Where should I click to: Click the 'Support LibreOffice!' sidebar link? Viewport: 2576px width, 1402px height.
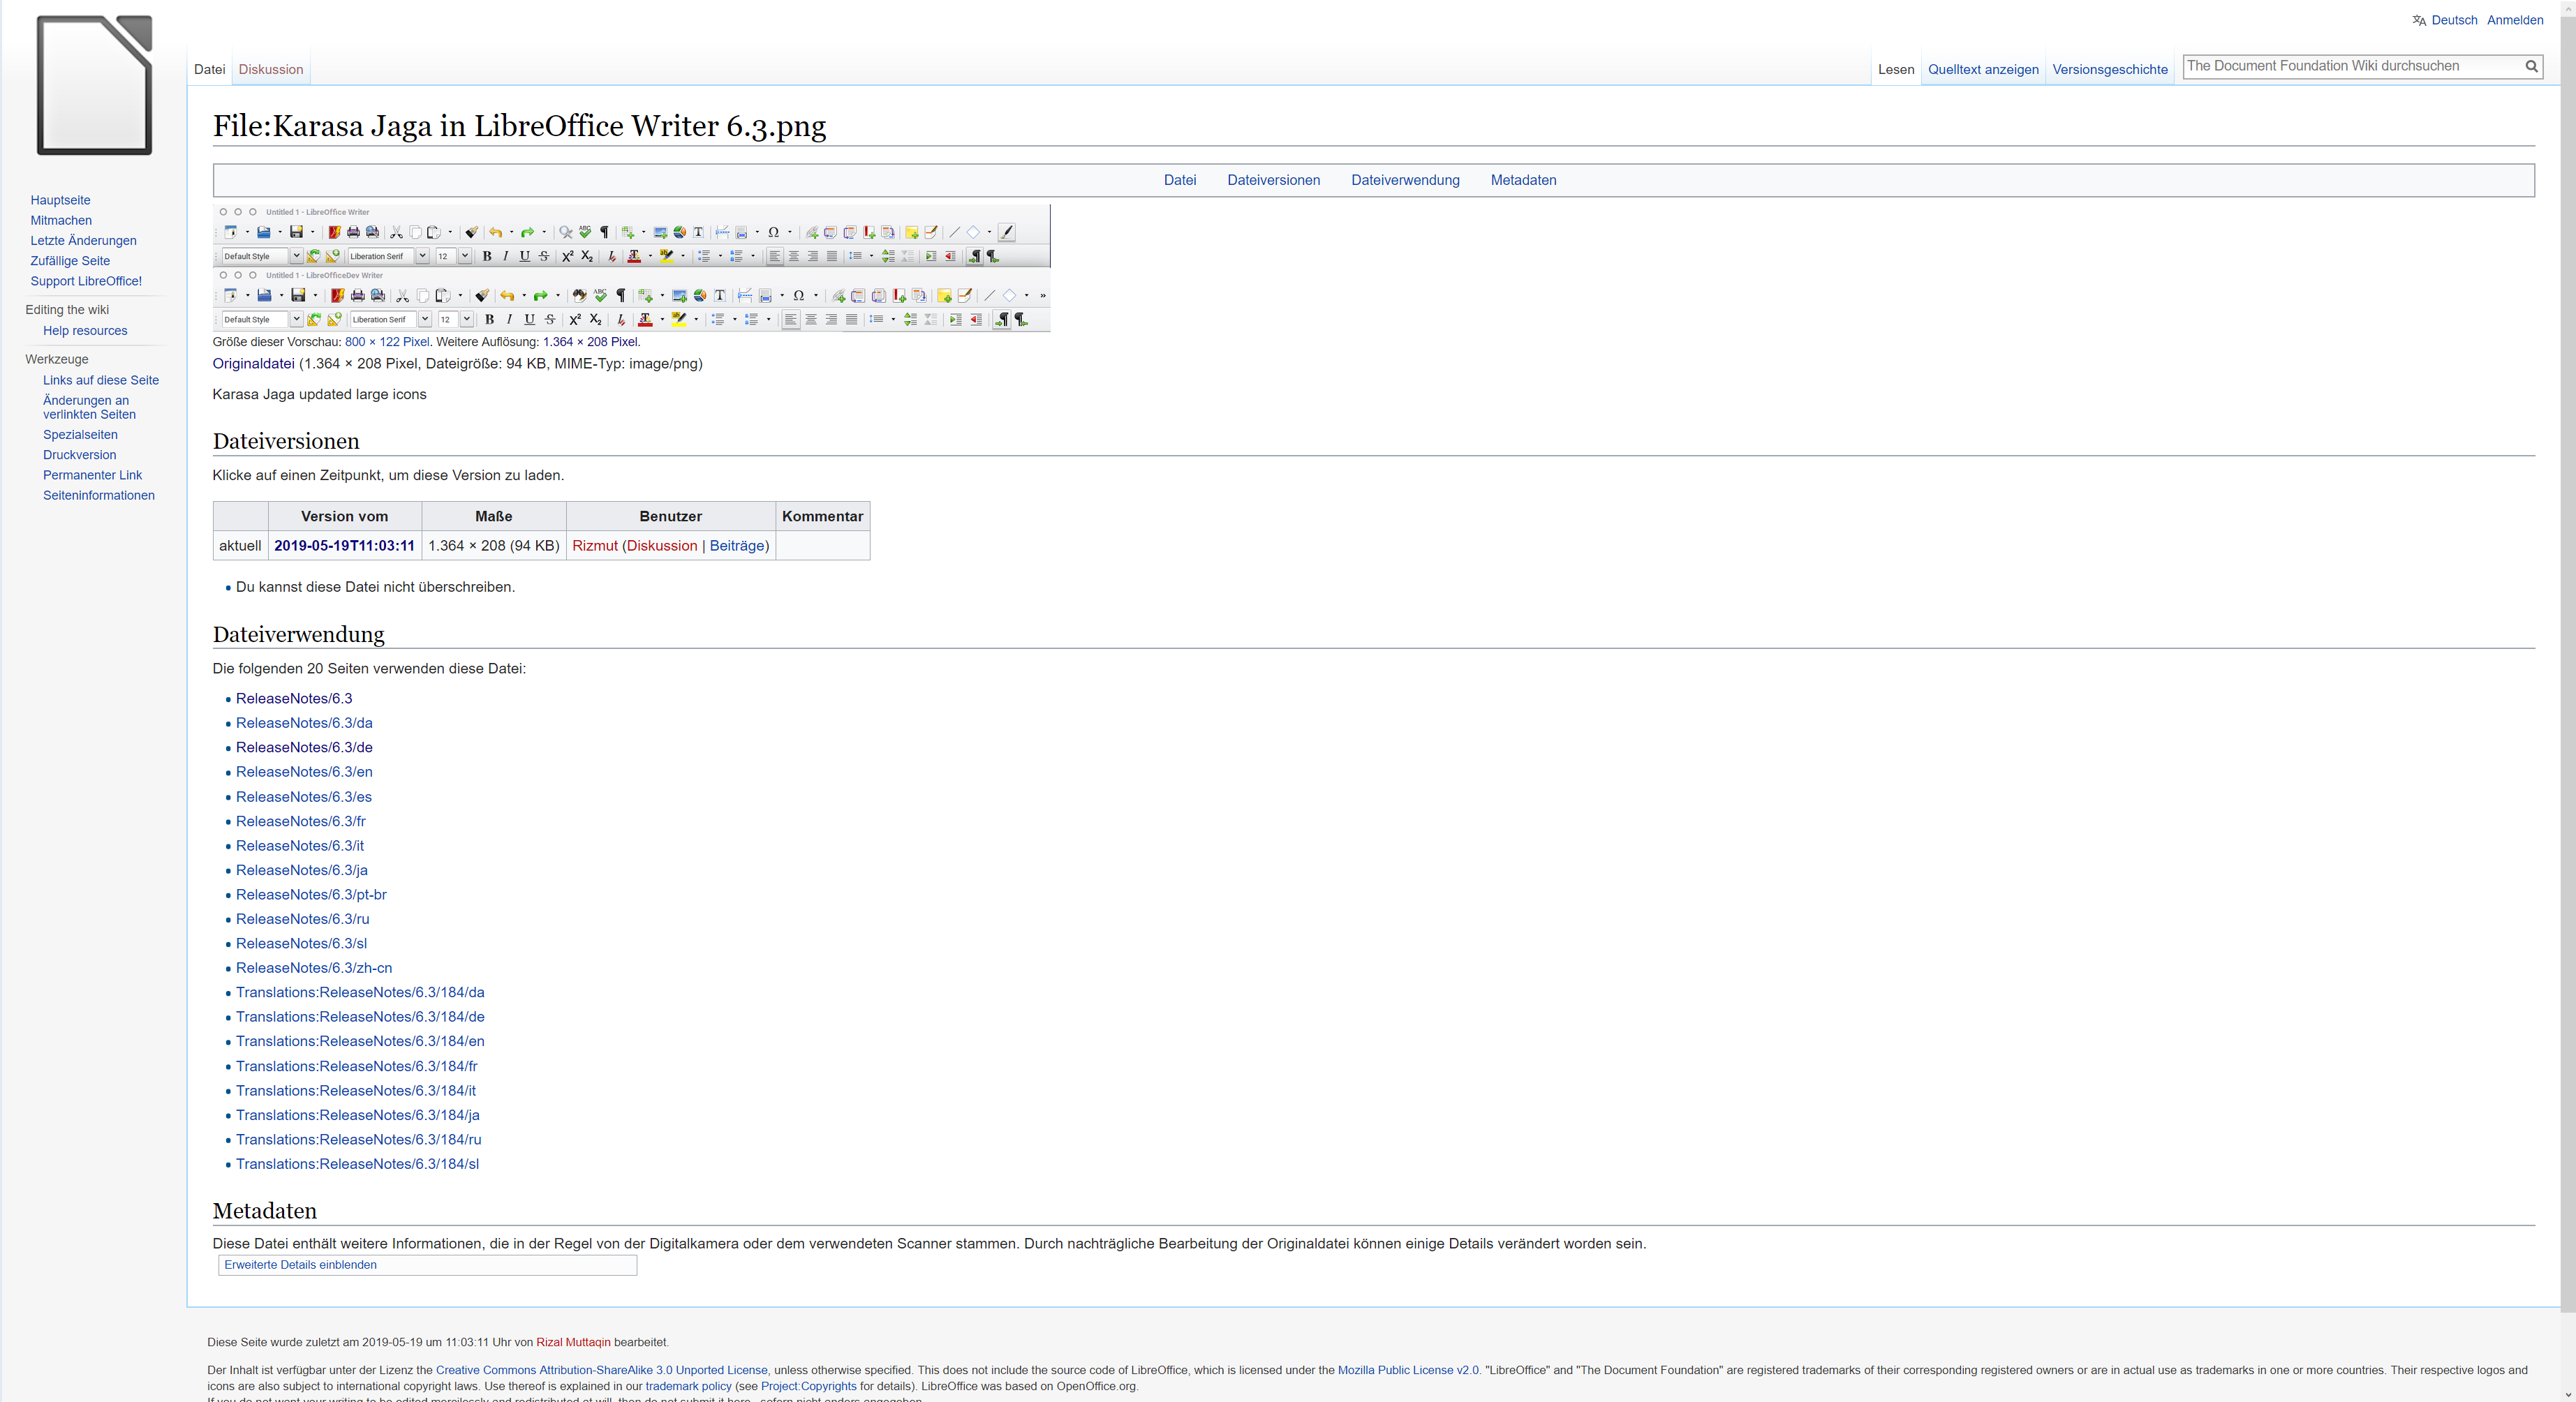86,281
